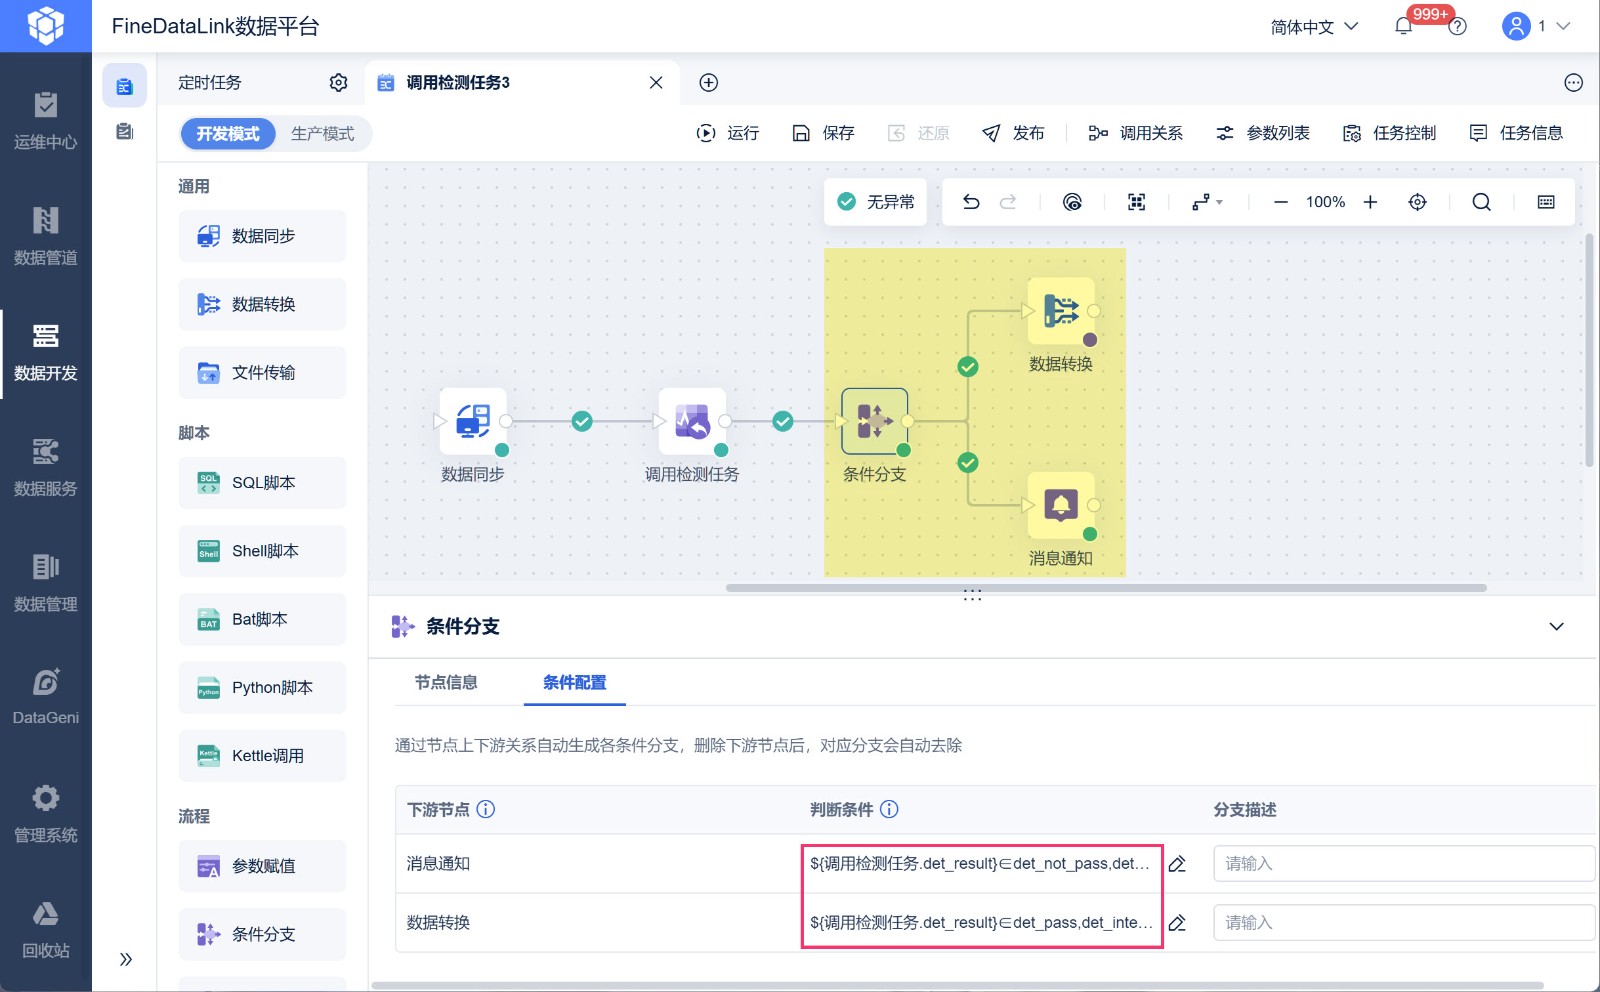Open the 定时任务 panel tab

210,83
